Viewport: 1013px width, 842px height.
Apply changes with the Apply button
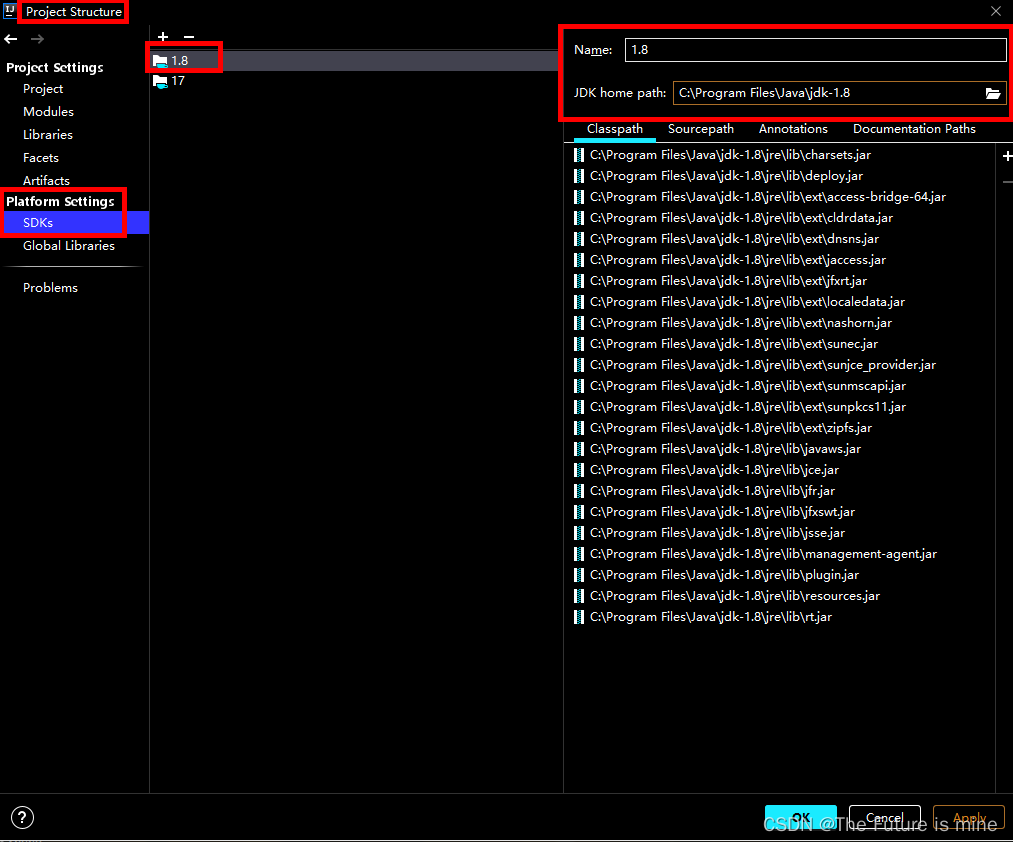pos(967,817)
